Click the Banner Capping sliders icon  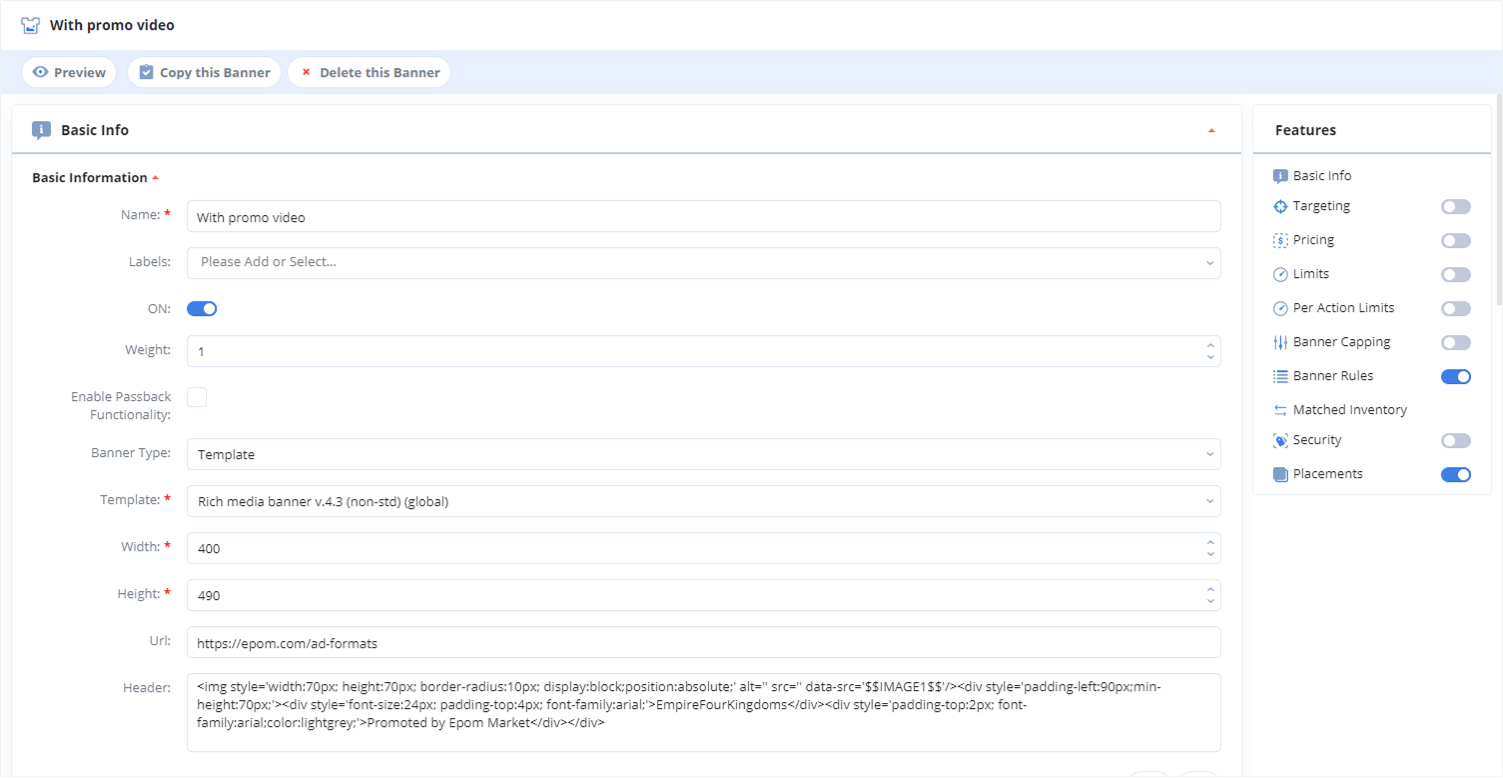tap(1281, 342)
